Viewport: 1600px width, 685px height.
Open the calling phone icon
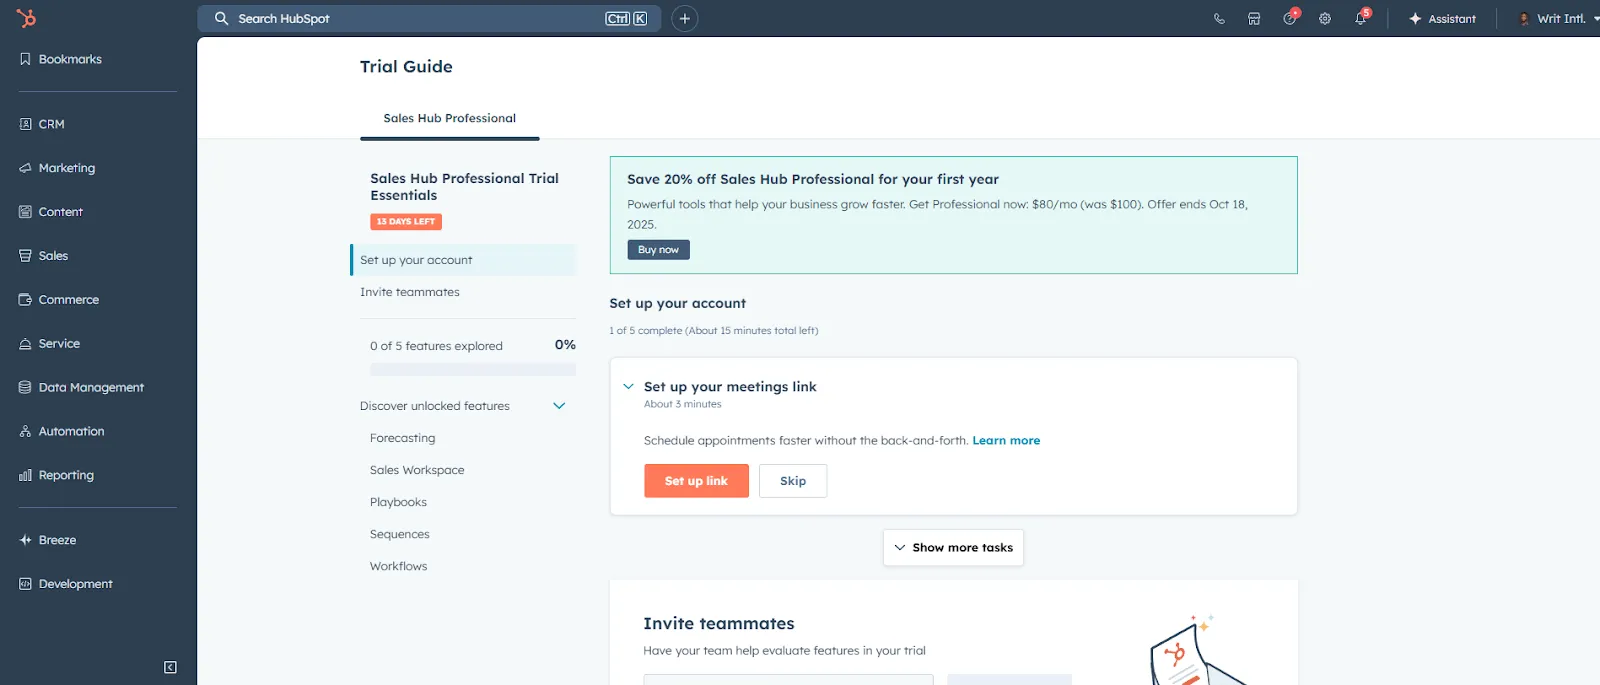tap(1219, 19)
